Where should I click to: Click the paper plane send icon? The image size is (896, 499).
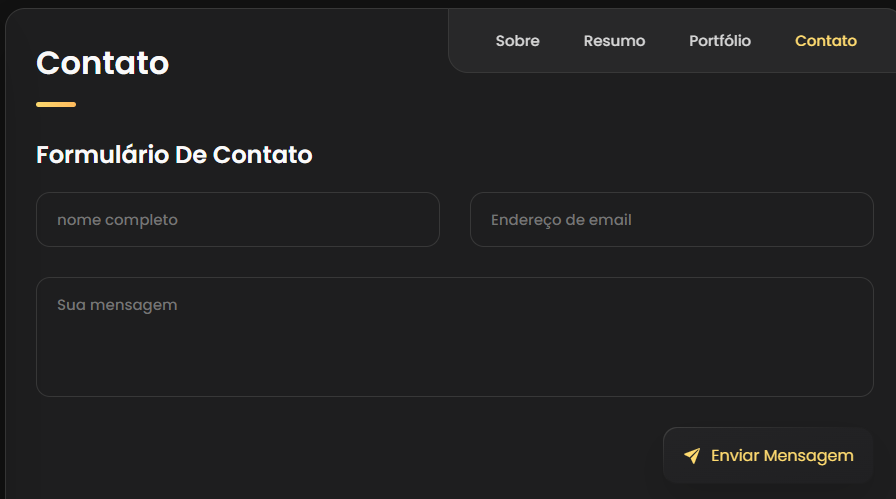[692, 456]
